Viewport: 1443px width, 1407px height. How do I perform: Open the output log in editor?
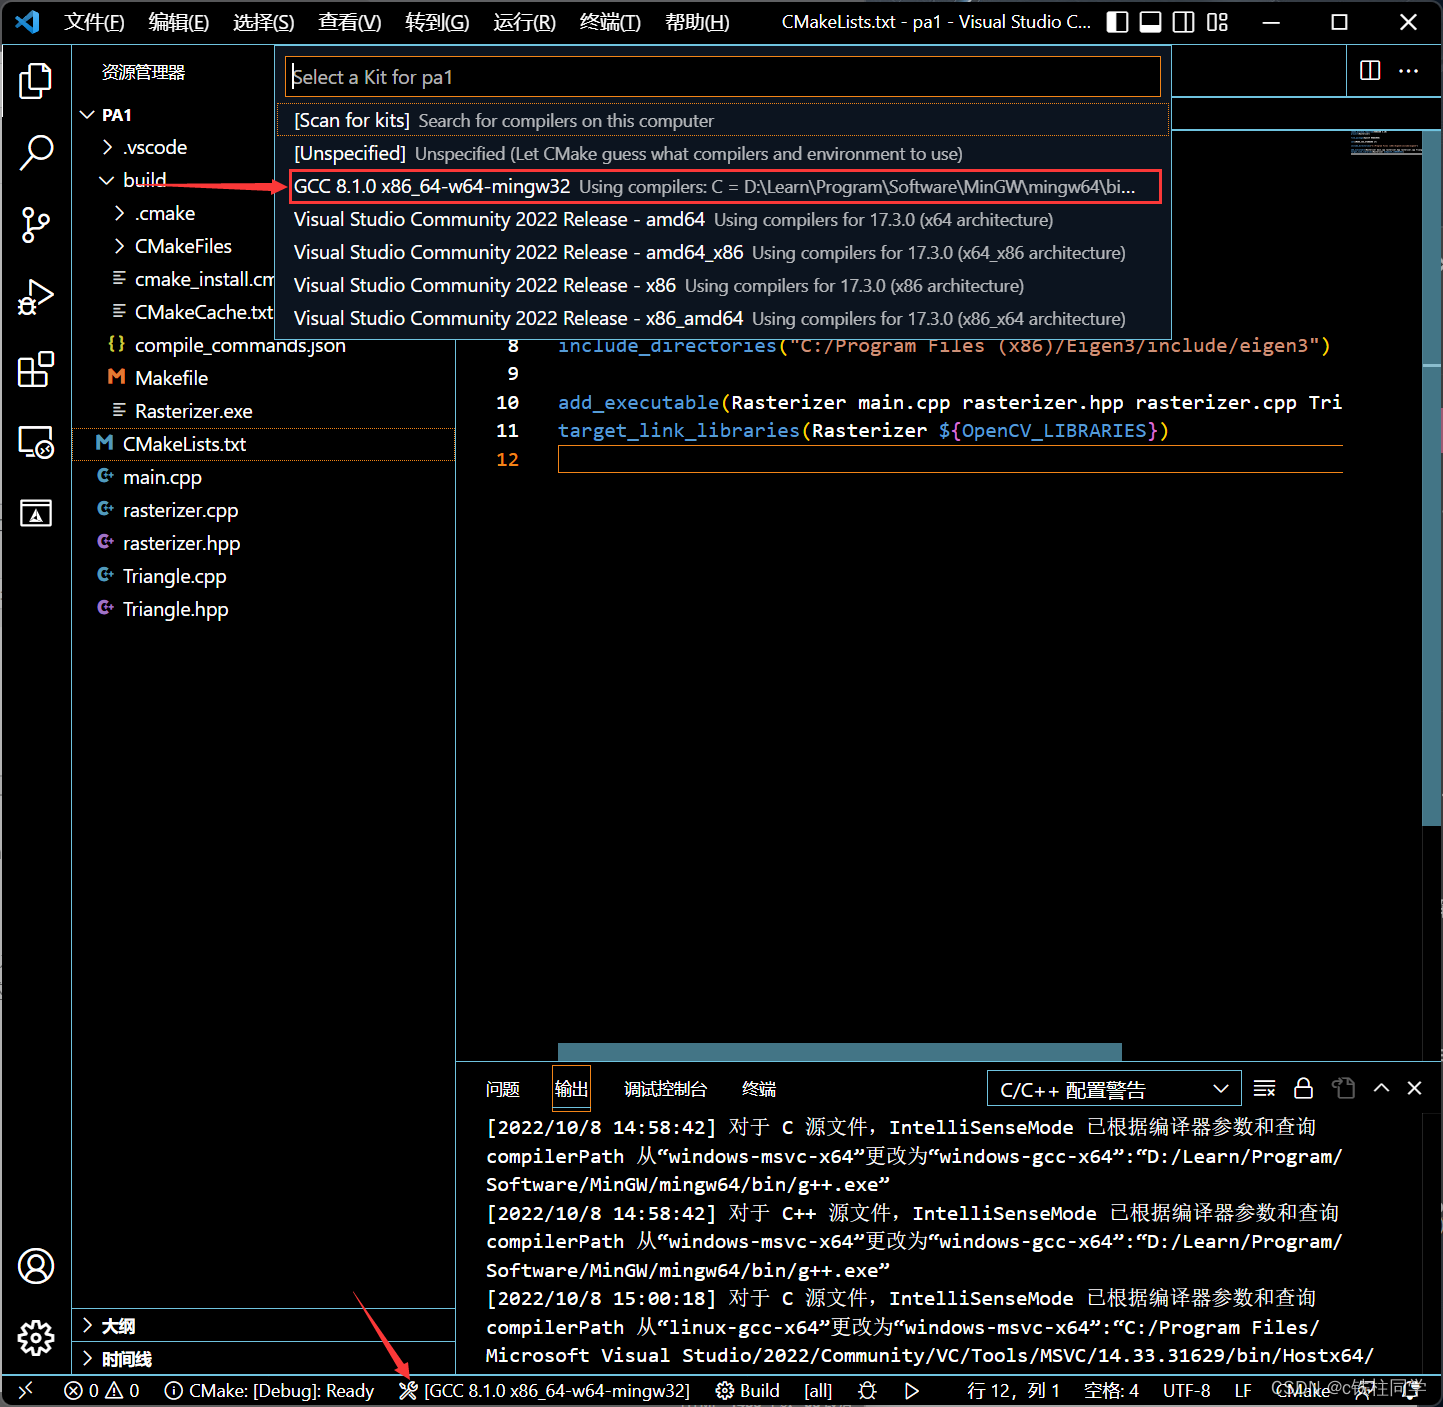(x=1343, y=1088)
